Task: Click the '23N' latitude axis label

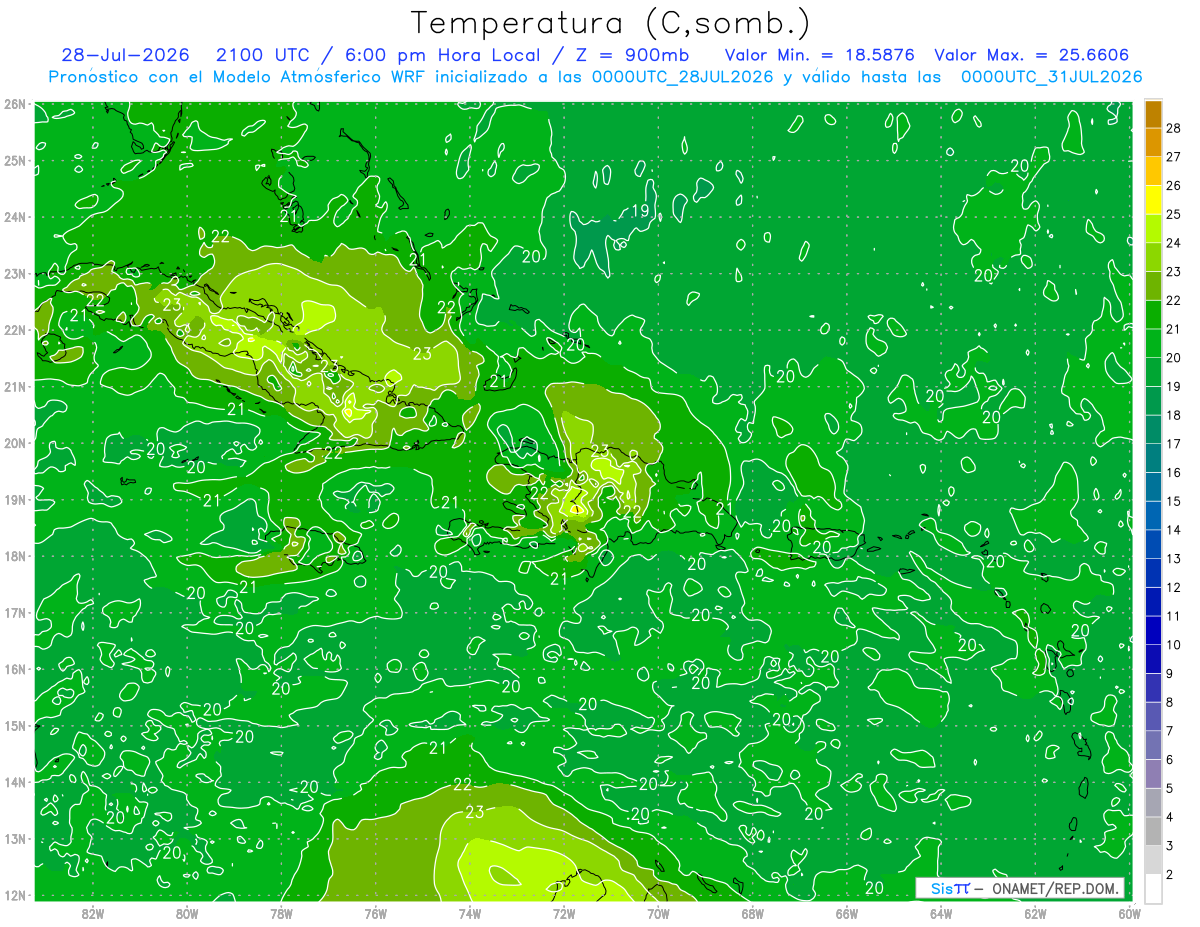Action: [14, 273]
